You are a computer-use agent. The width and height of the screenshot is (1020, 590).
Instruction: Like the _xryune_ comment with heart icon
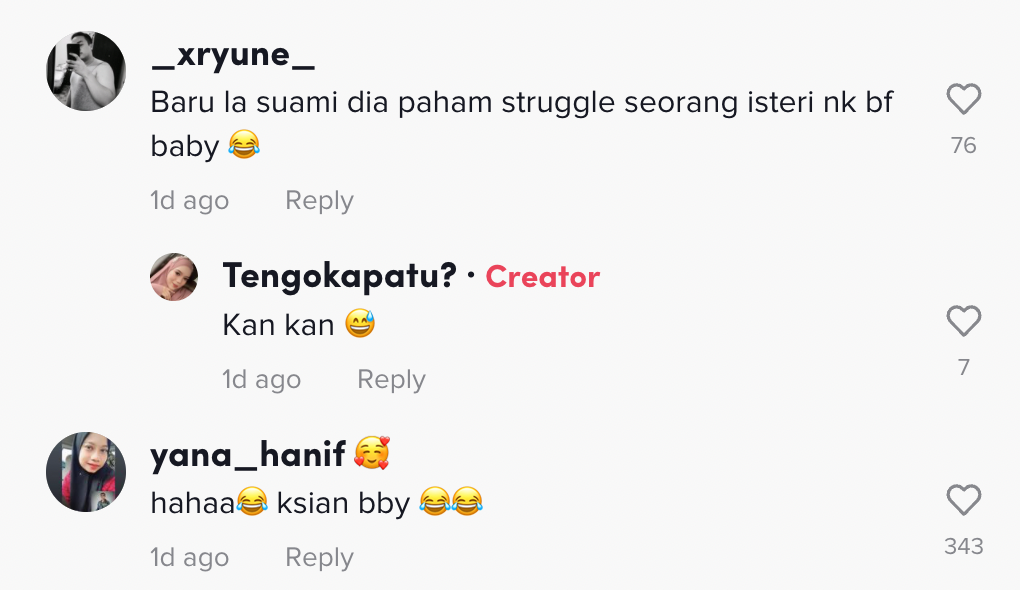pyautogui.click(x=963, y=99)
